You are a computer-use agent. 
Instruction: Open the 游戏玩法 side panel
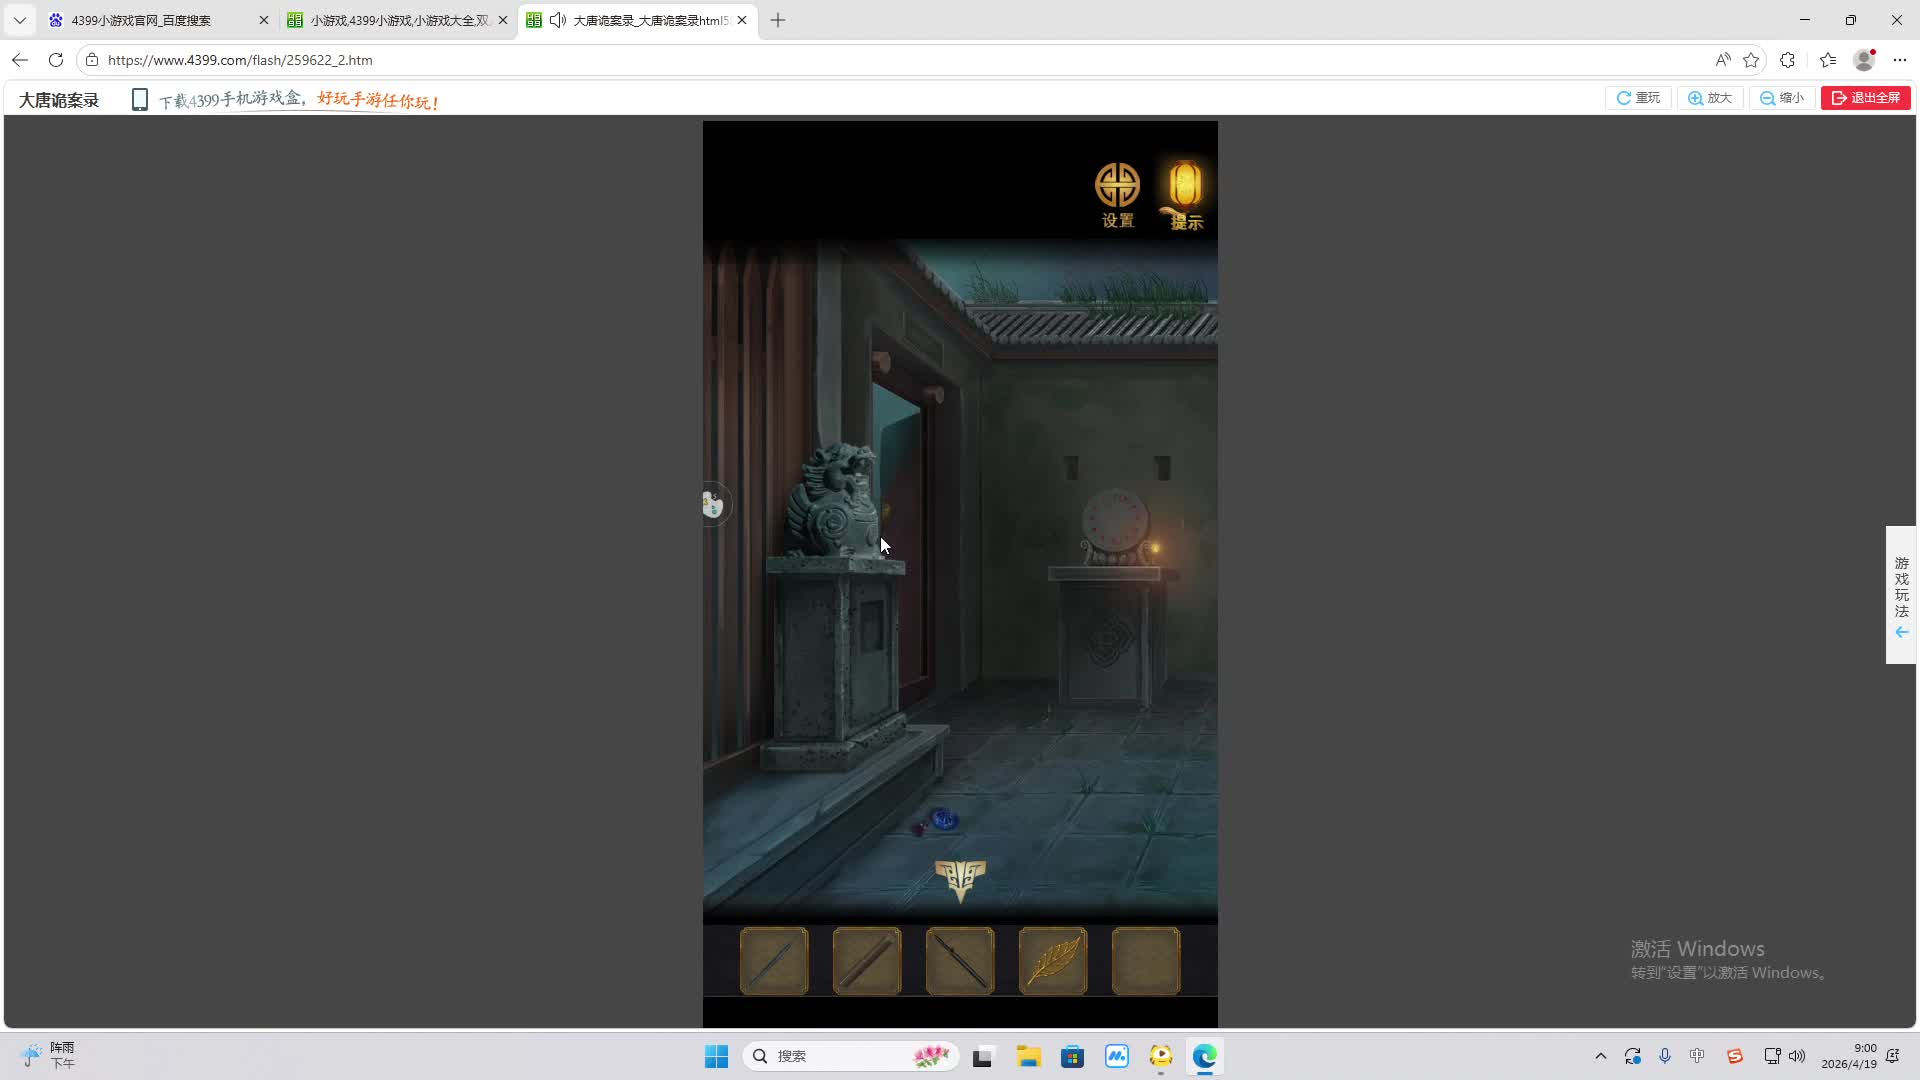point(1901,595)
